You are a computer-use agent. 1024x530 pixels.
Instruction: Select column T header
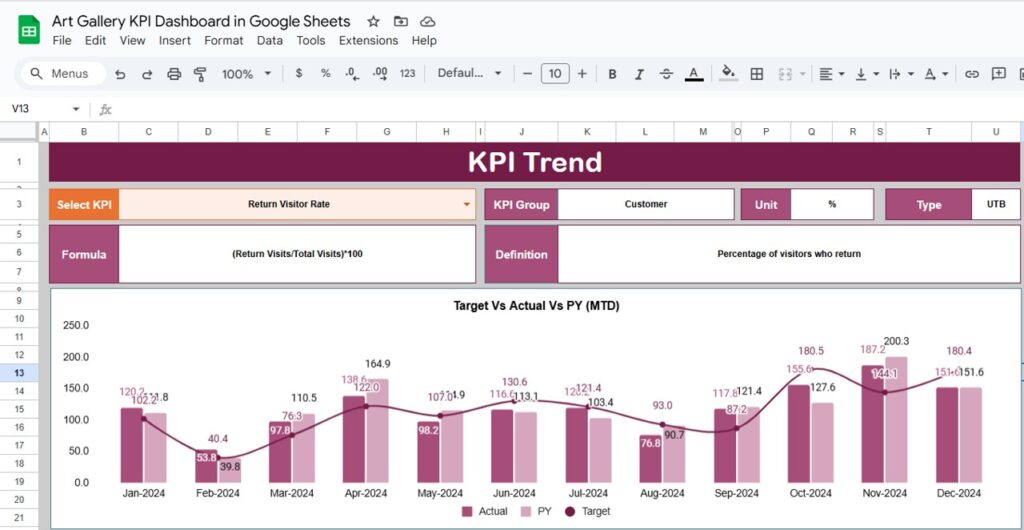tap(929, 132)
